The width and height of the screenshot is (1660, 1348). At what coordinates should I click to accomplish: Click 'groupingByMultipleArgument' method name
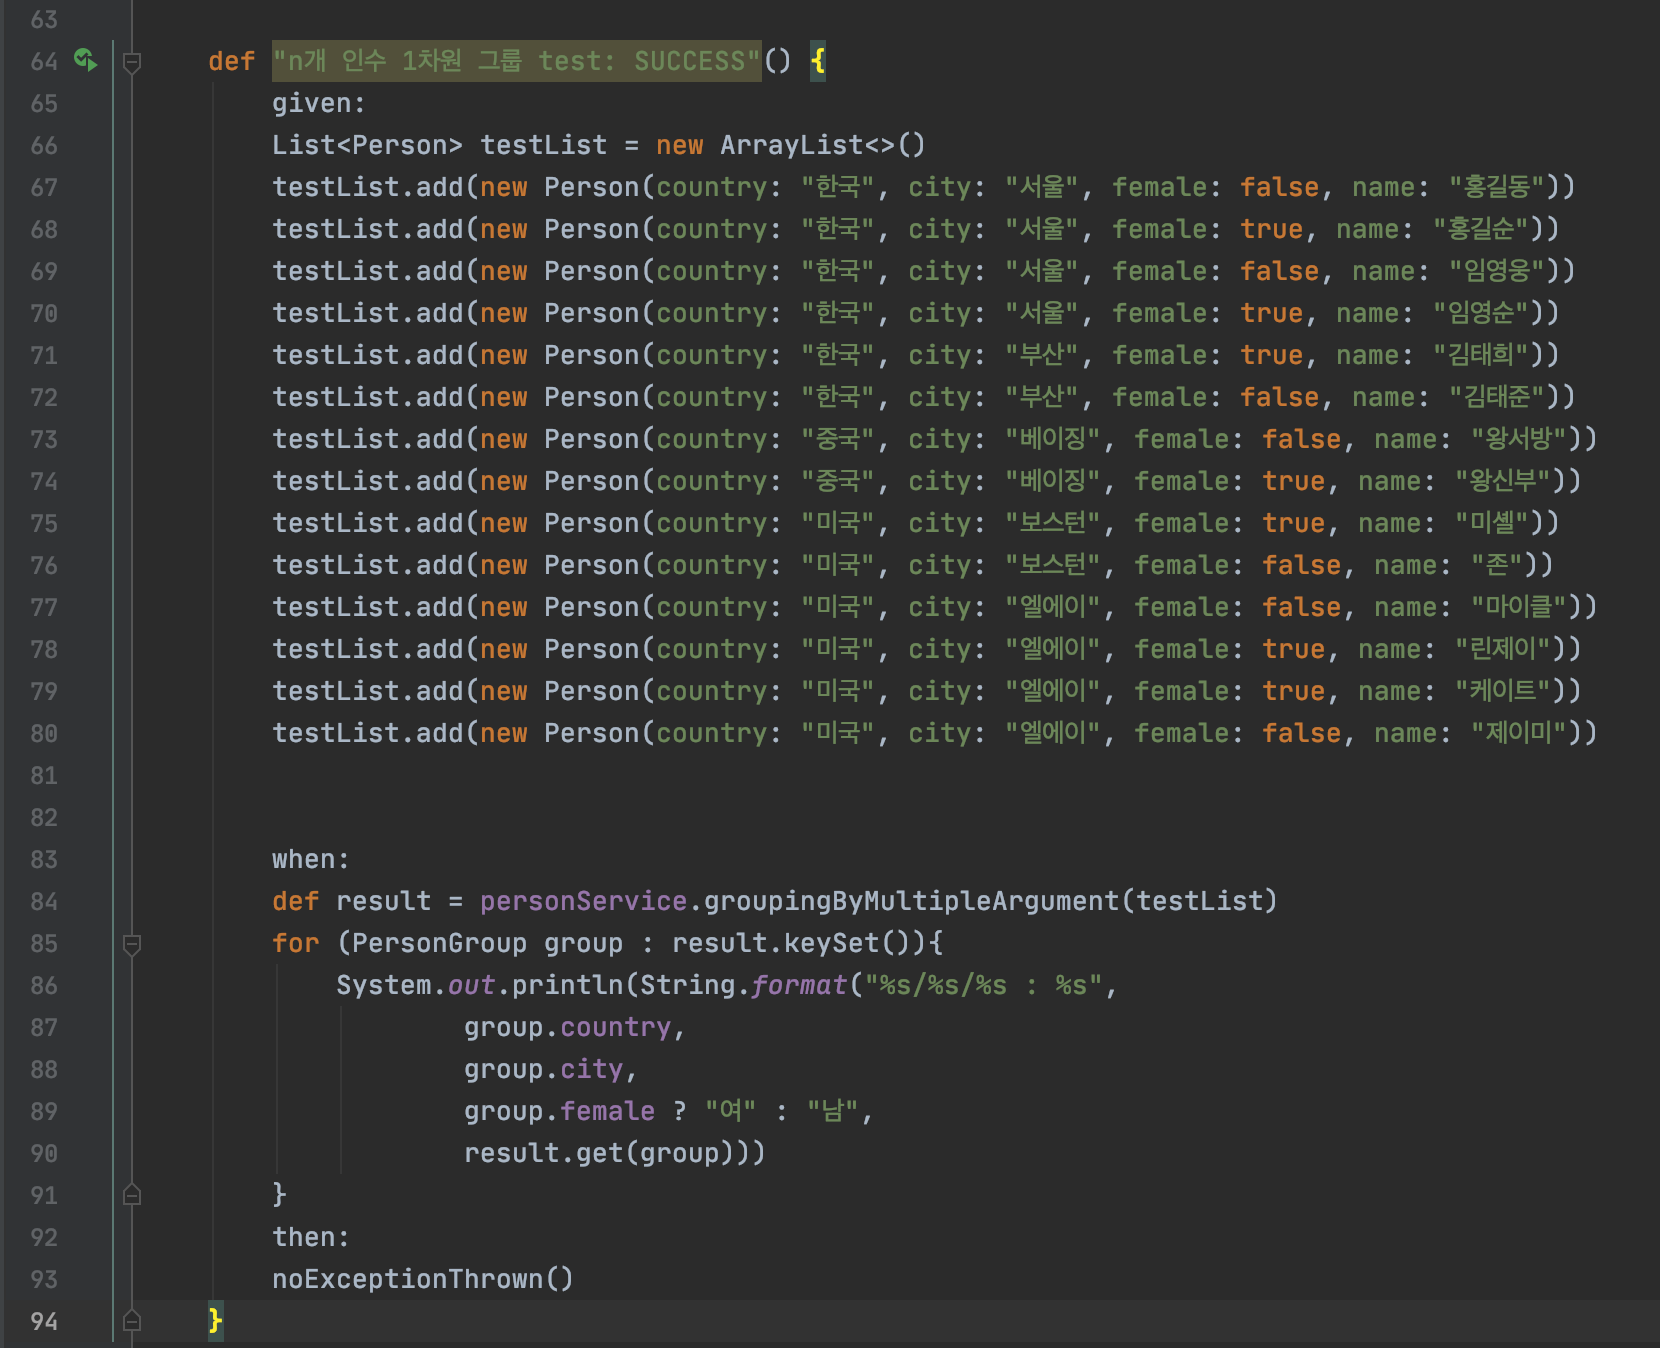pyautogui.click(x=912, y=902)
